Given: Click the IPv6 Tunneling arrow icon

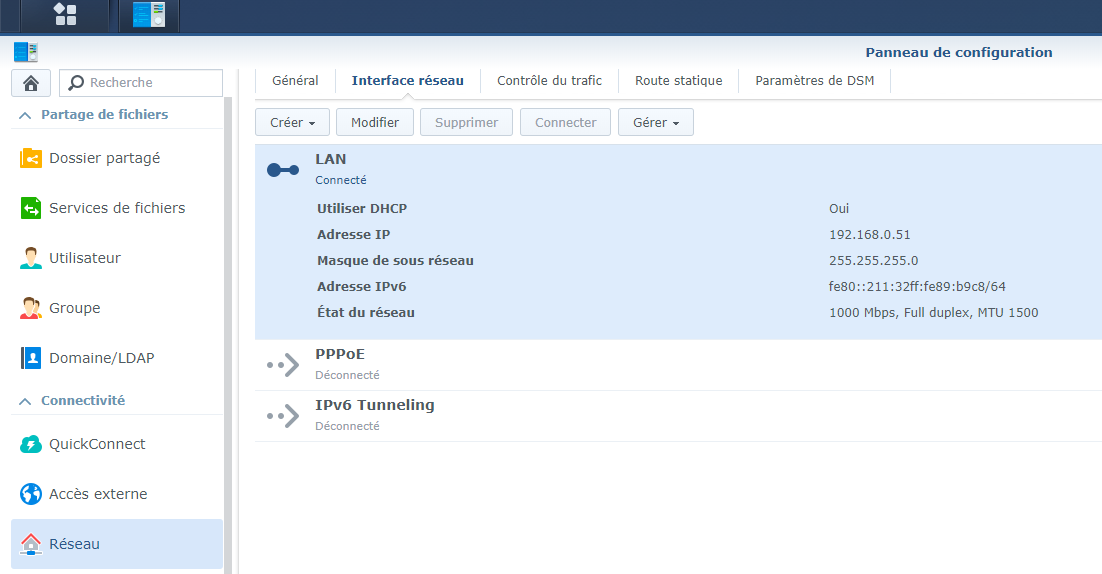Looking at the screenshot, I should click(x=283, y=416).
